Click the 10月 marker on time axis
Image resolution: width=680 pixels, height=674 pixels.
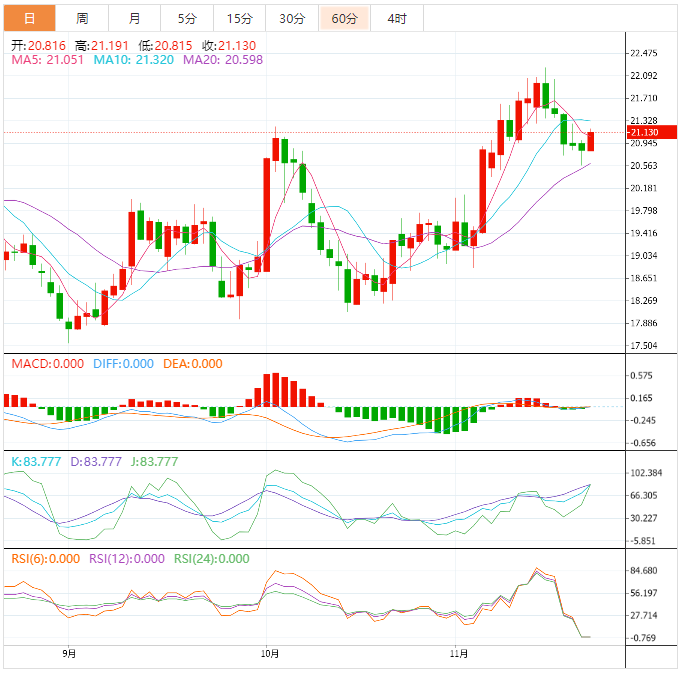(266, 654)
